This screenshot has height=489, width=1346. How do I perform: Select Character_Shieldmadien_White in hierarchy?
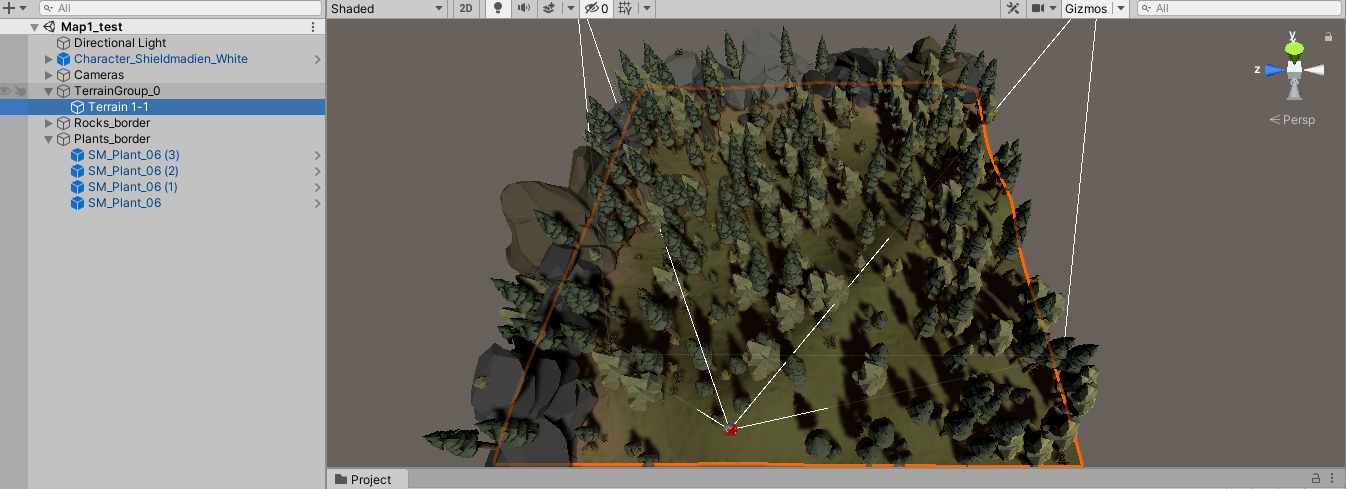coord(161,59)
